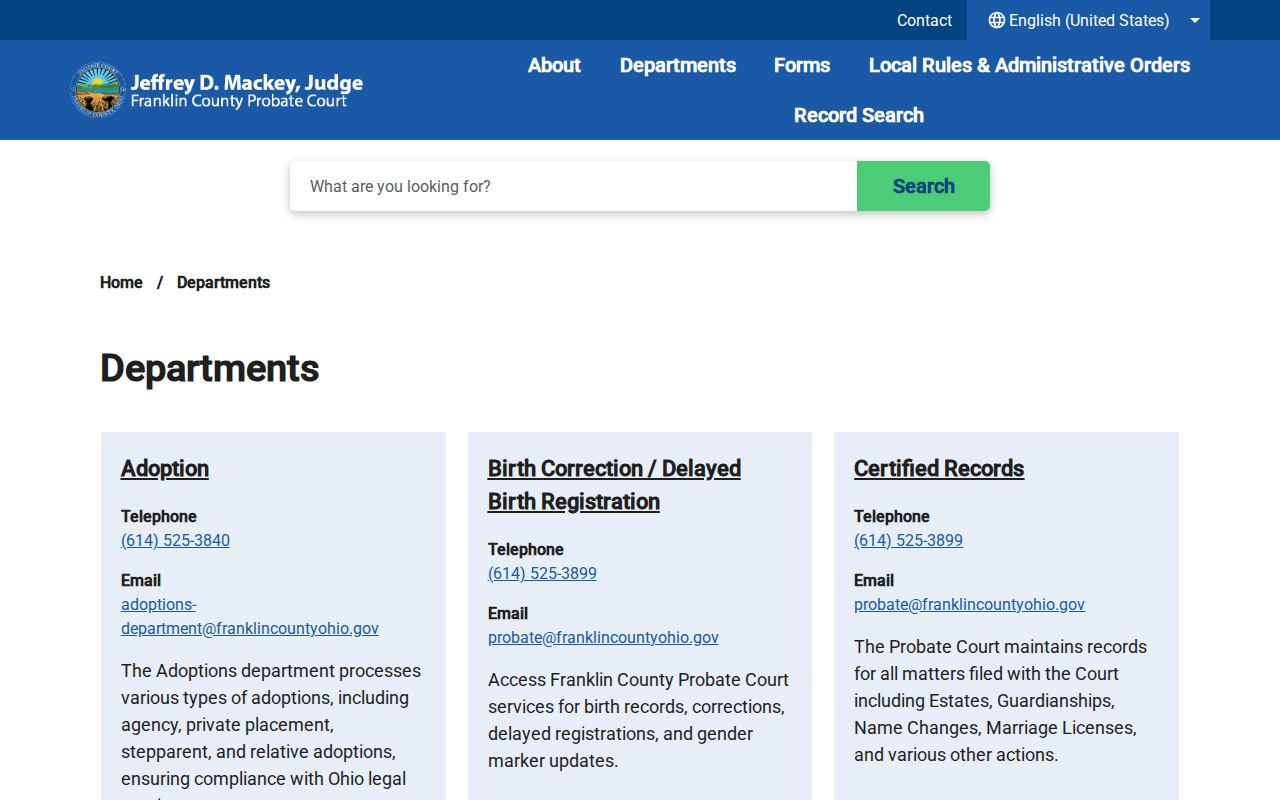
Task: Click the green Search button
Action: tap(923, 186)
